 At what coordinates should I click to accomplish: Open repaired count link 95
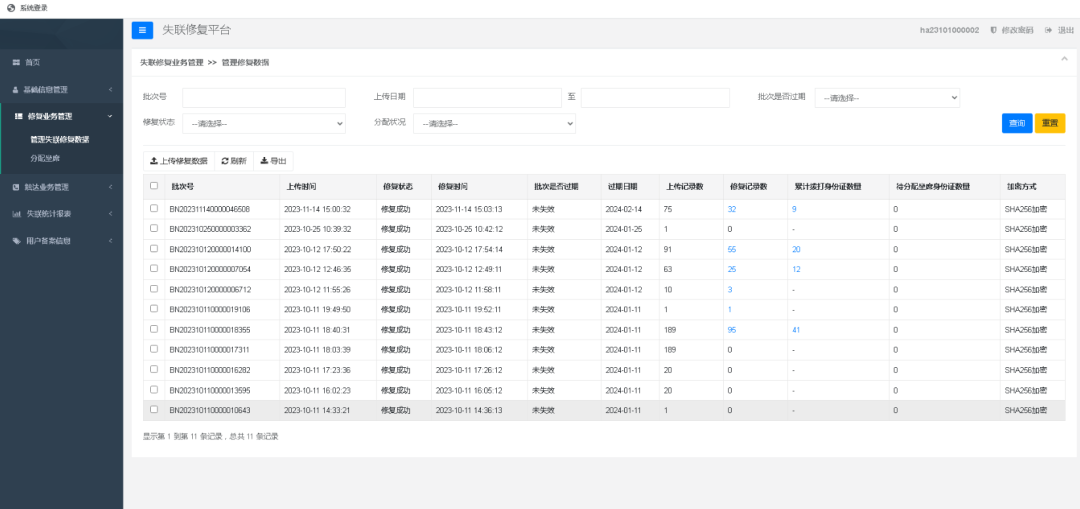point(731,330)
